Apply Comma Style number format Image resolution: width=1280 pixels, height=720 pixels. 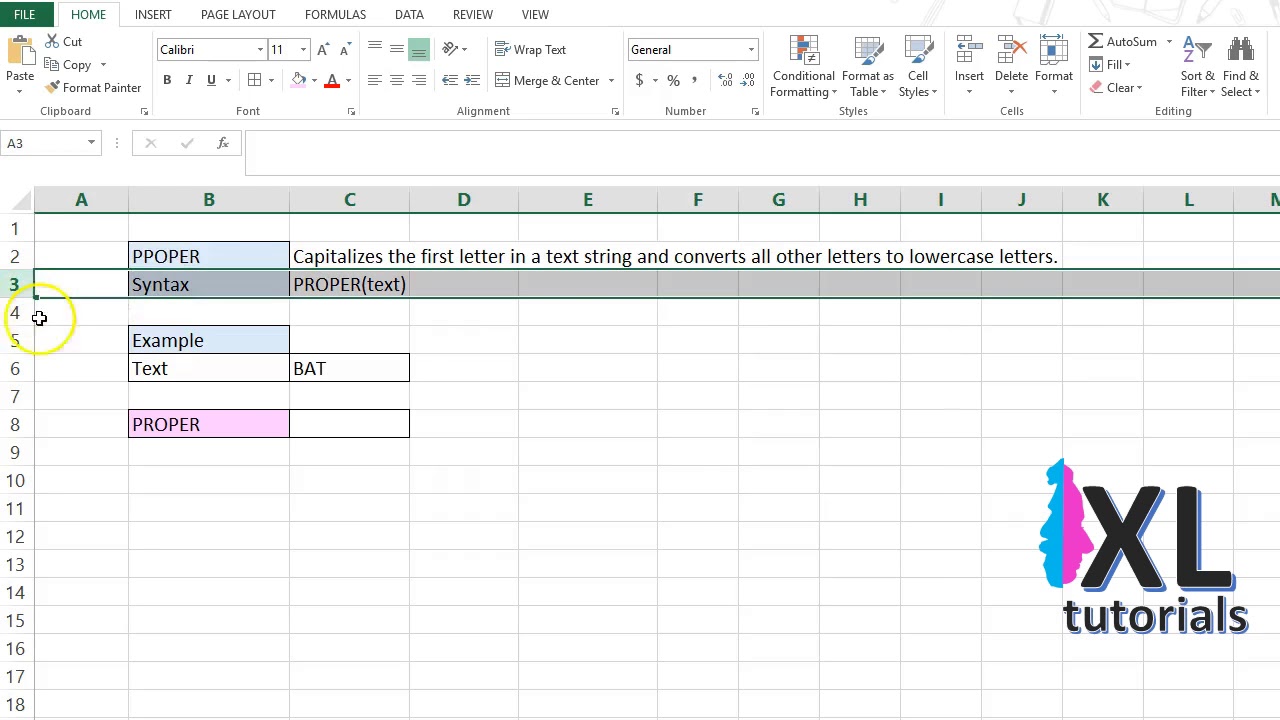(x=695, y=81)
